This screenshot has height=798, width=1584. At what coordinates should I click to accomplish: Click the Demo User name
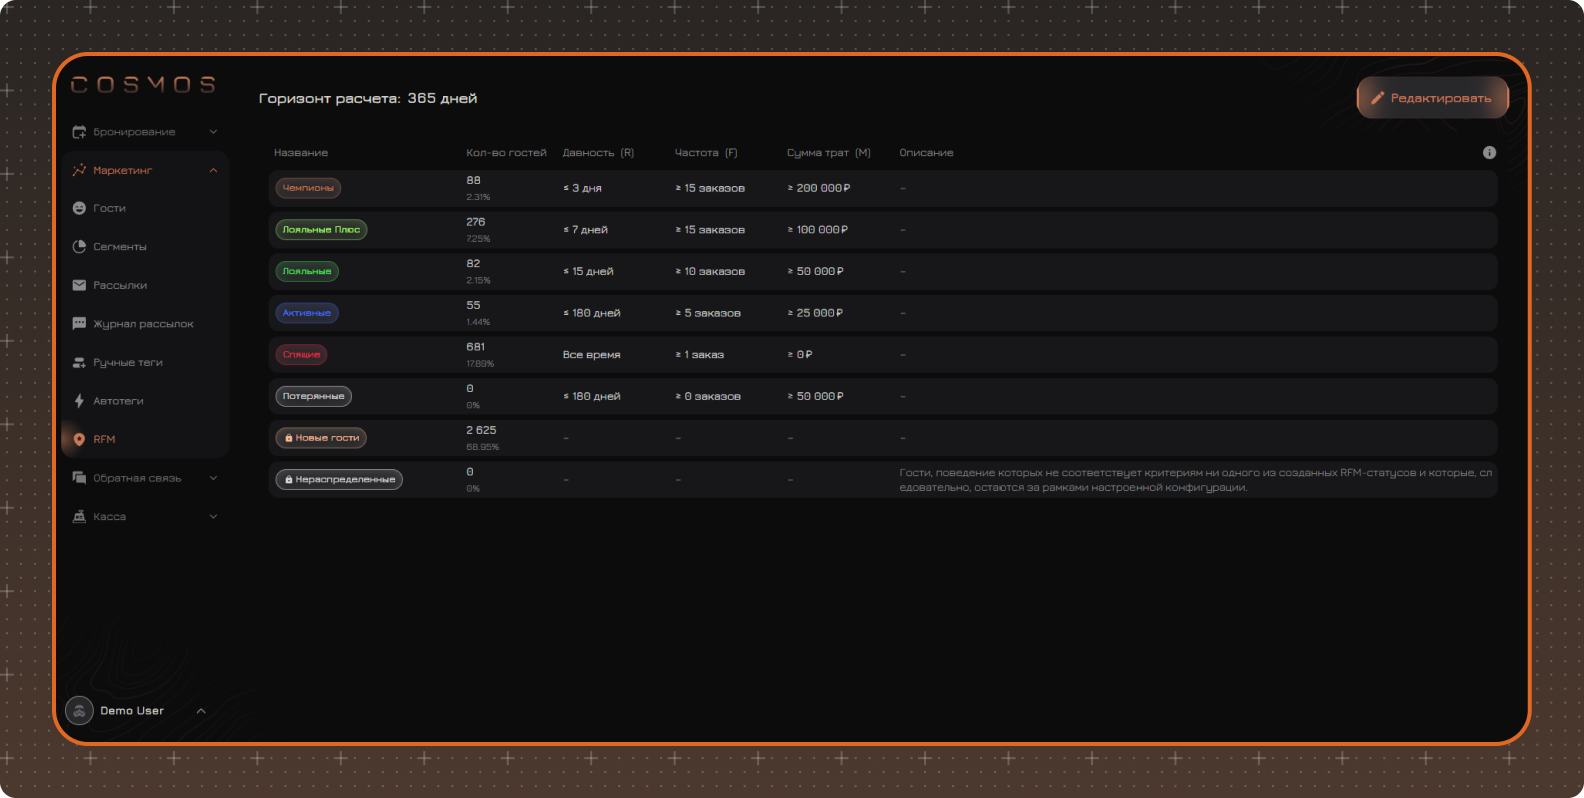coord(132,711)
